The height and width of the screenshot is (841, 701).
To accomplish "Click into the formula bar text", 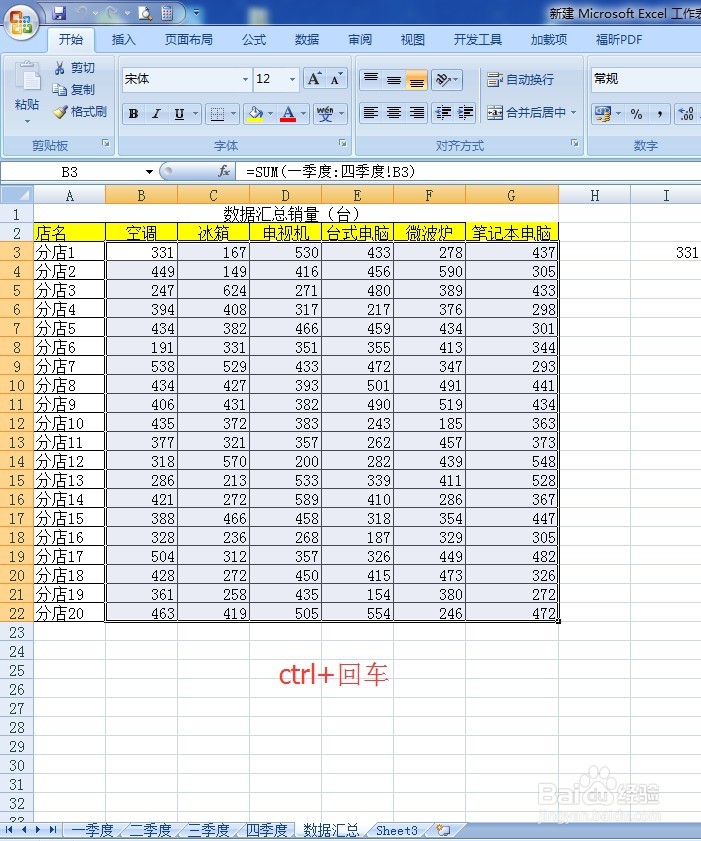I will tap(330, 172).
